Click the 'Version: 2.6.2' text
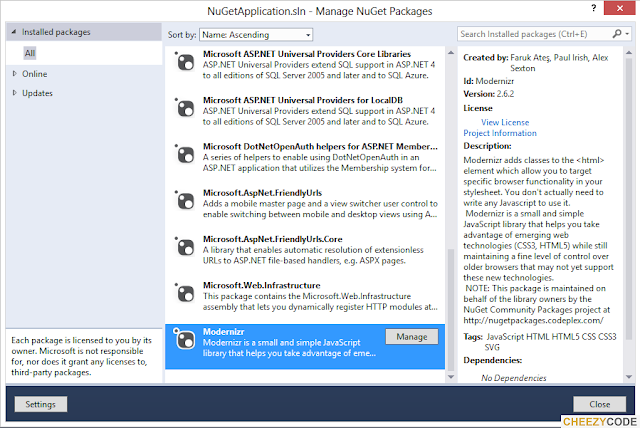 (489, 94)
